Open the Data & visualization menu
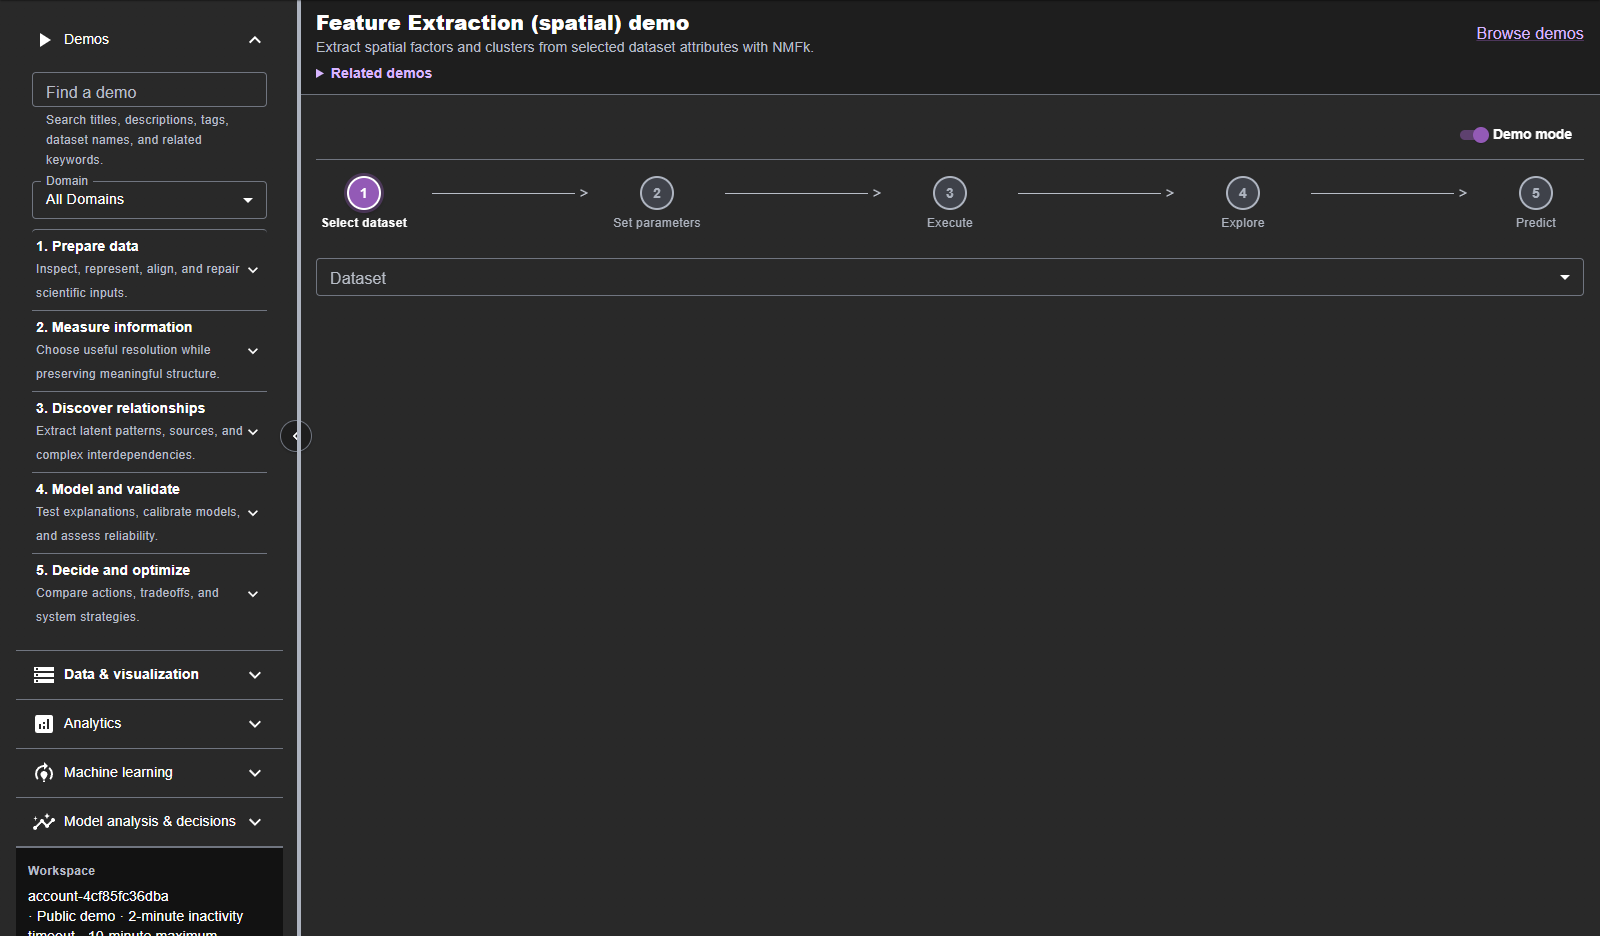This screenshot has width=1600, height=936. click(x=131, y=675)
